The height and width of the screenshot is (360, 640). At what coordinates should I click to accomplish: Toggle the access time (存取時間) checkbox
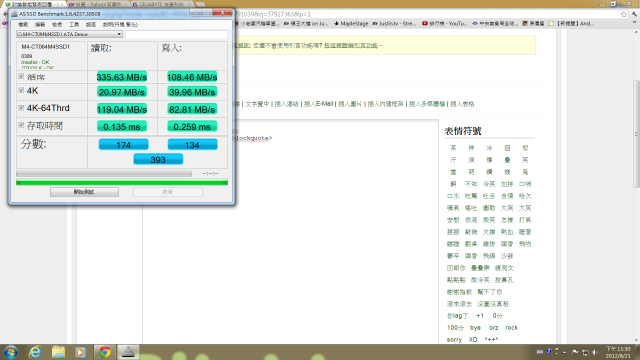pyautogui.click(x=21, y=125)
